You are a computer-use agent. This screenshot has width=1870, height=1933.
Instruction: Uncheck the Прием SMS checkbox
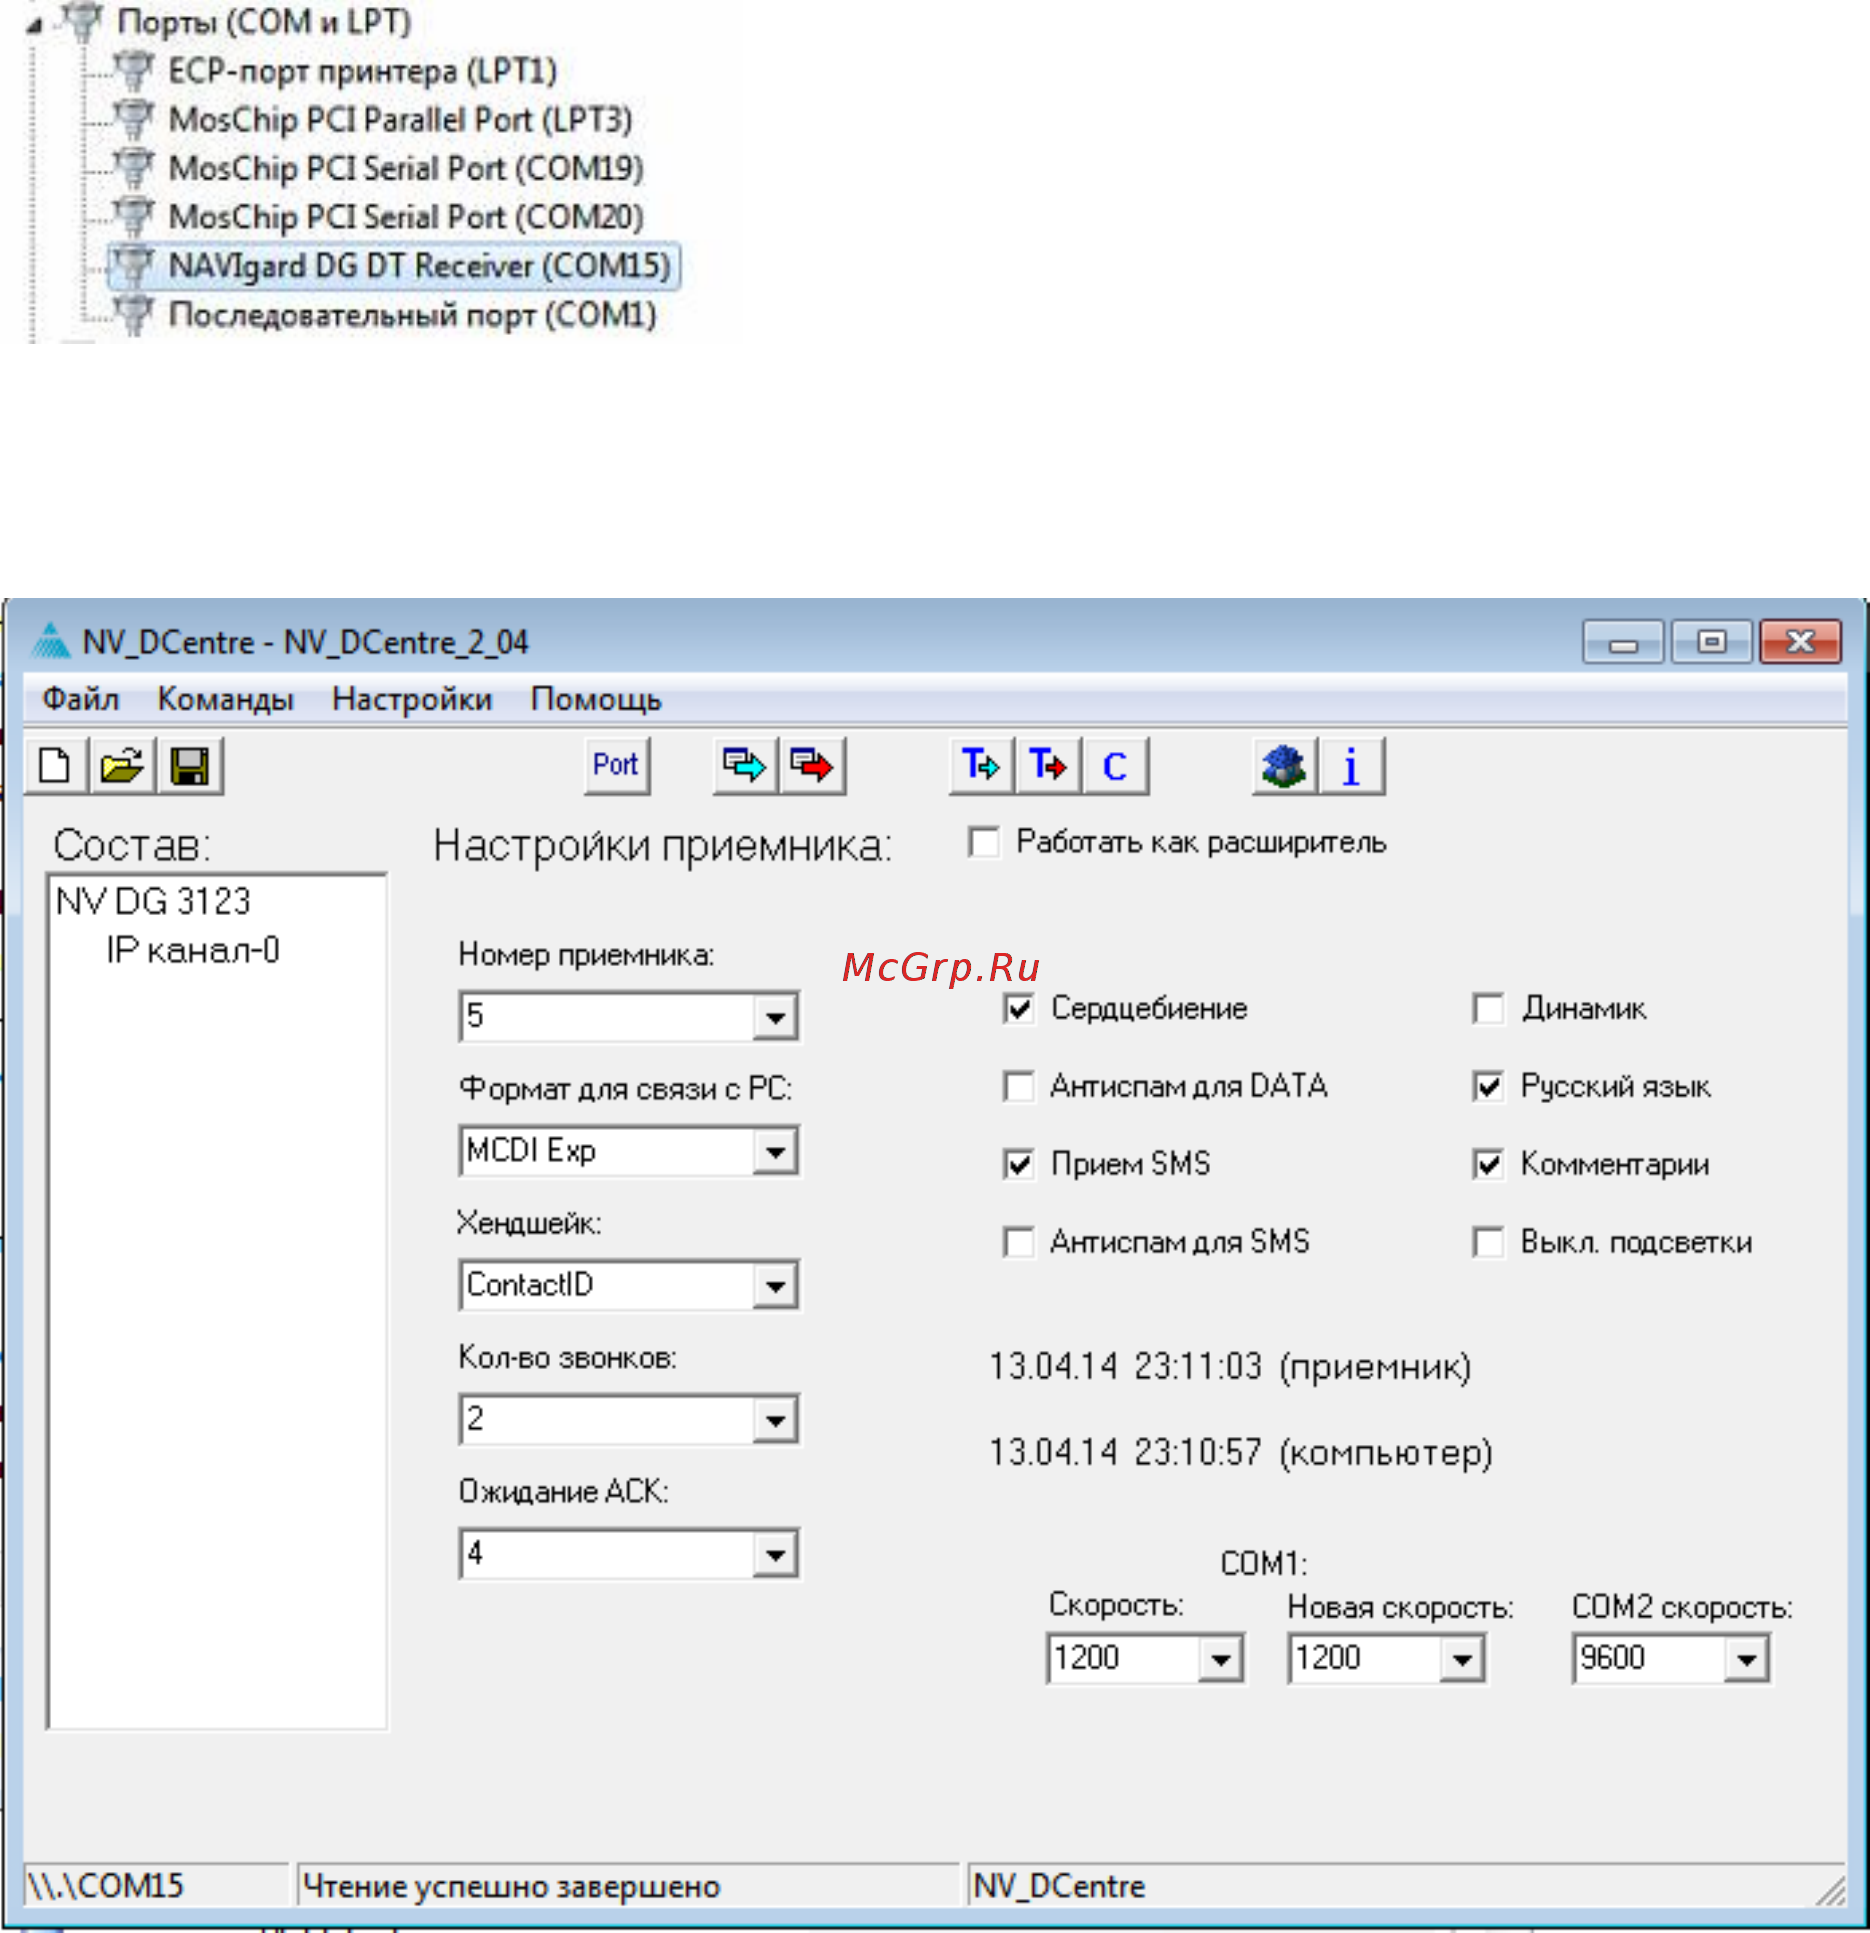pyautogui.click(x=1018, y=1164)
